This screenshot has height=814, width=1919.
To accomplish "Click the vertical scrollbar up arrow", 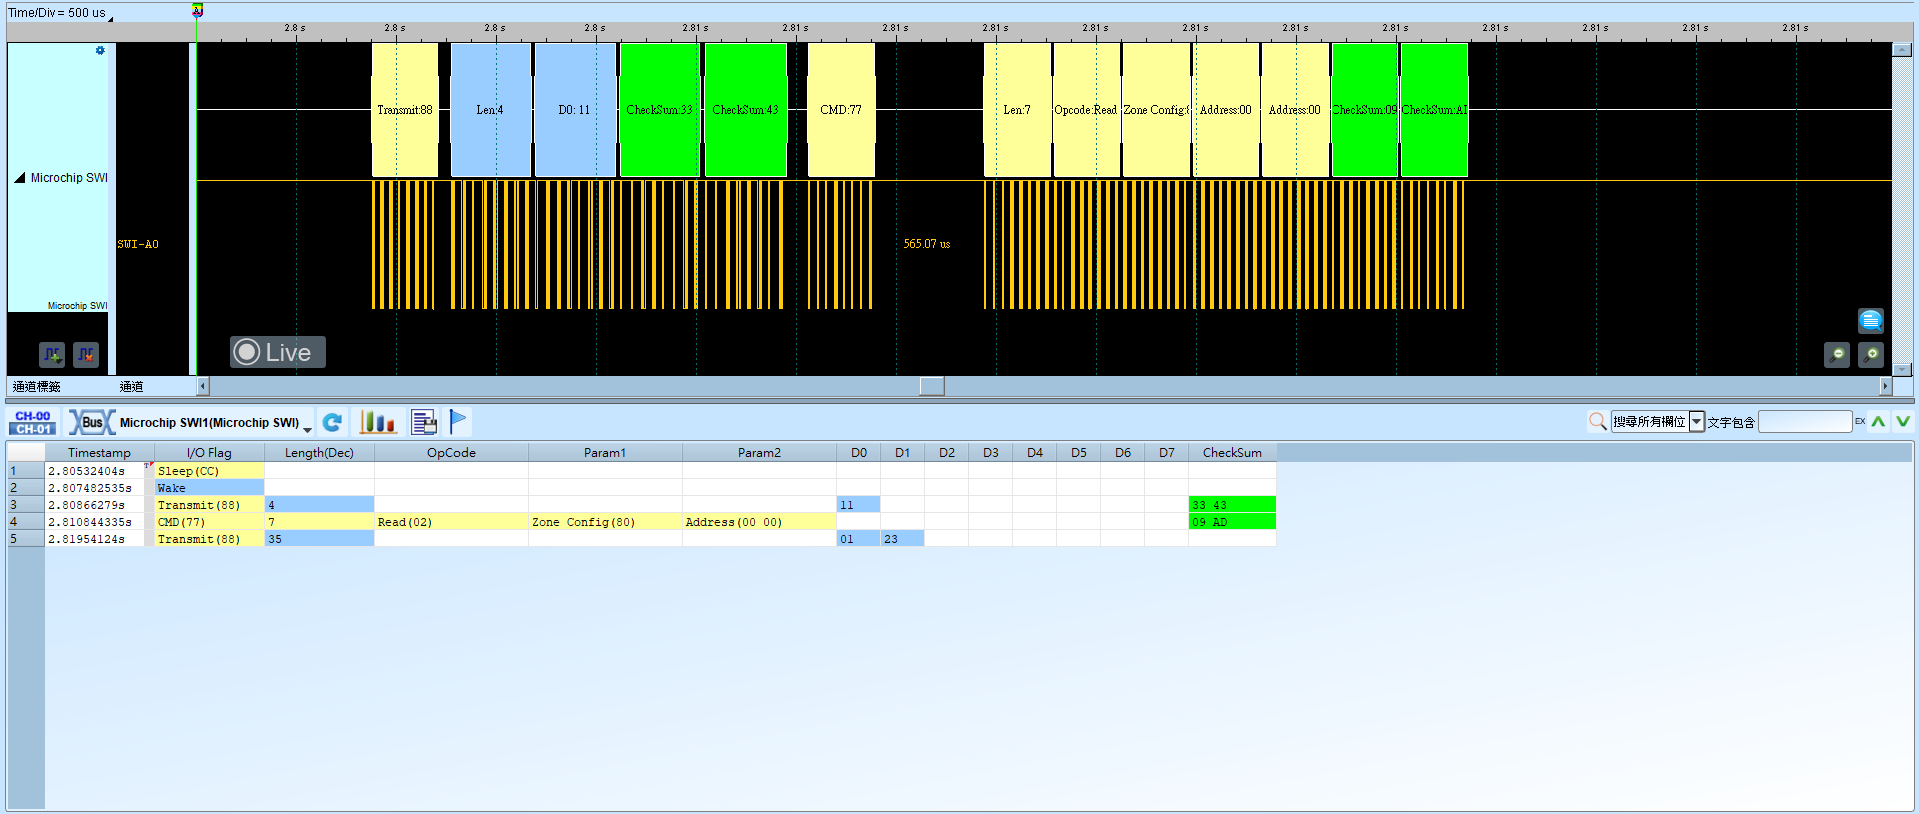I will click(1902, 50).
